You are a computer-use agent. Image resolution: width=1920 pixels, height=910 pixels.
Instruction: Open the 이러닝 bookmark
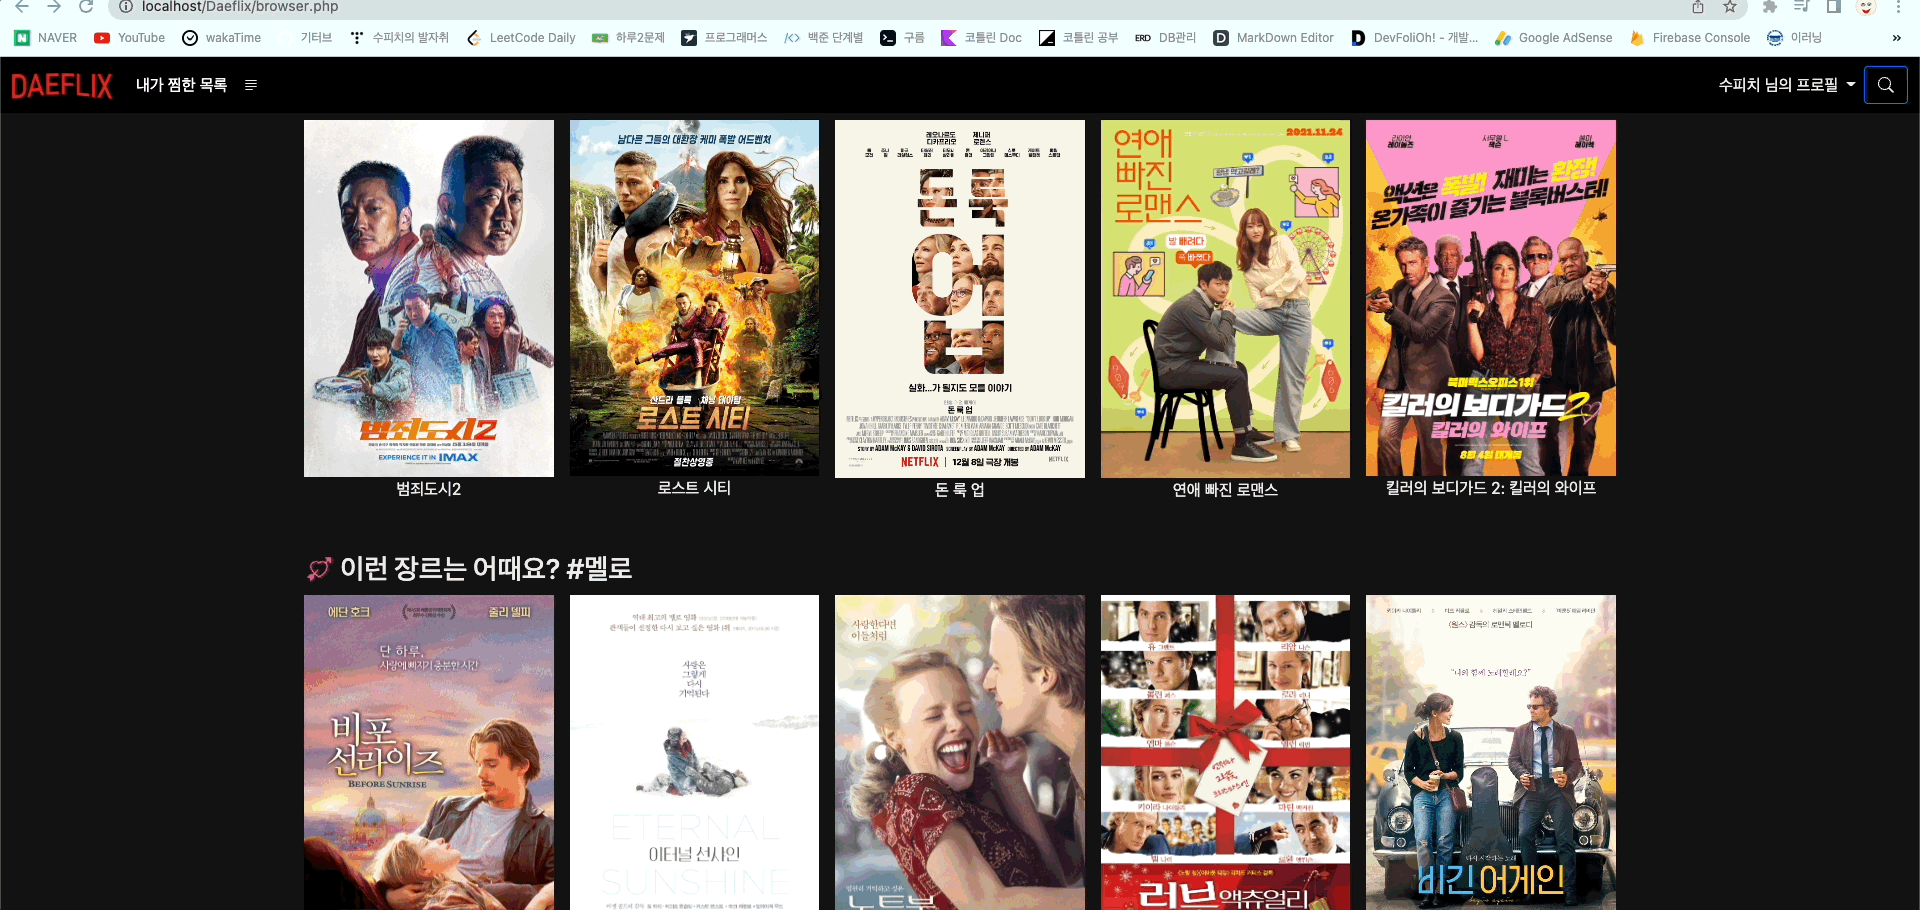pyautogui.click(x=1794, y=38)
